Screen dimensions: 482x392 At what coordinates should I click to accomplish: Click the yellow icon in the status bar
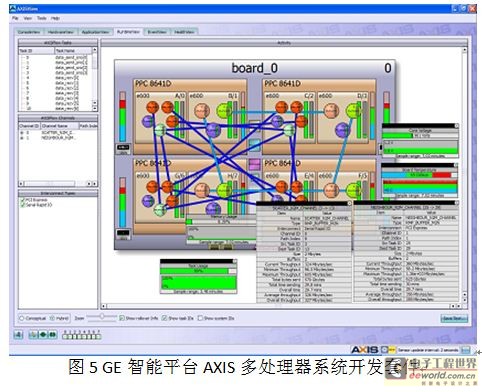[392, 350]
